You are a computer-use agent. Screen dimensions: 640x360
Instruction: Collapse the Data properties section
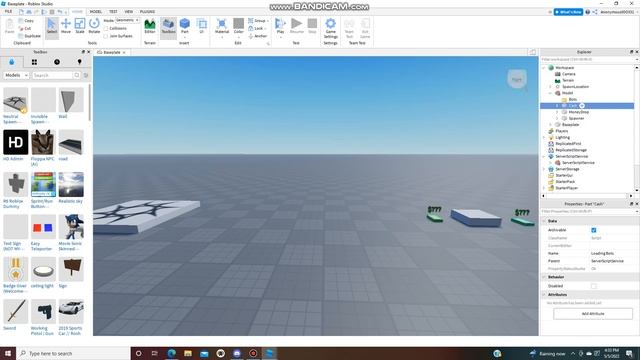click(544, 221)
